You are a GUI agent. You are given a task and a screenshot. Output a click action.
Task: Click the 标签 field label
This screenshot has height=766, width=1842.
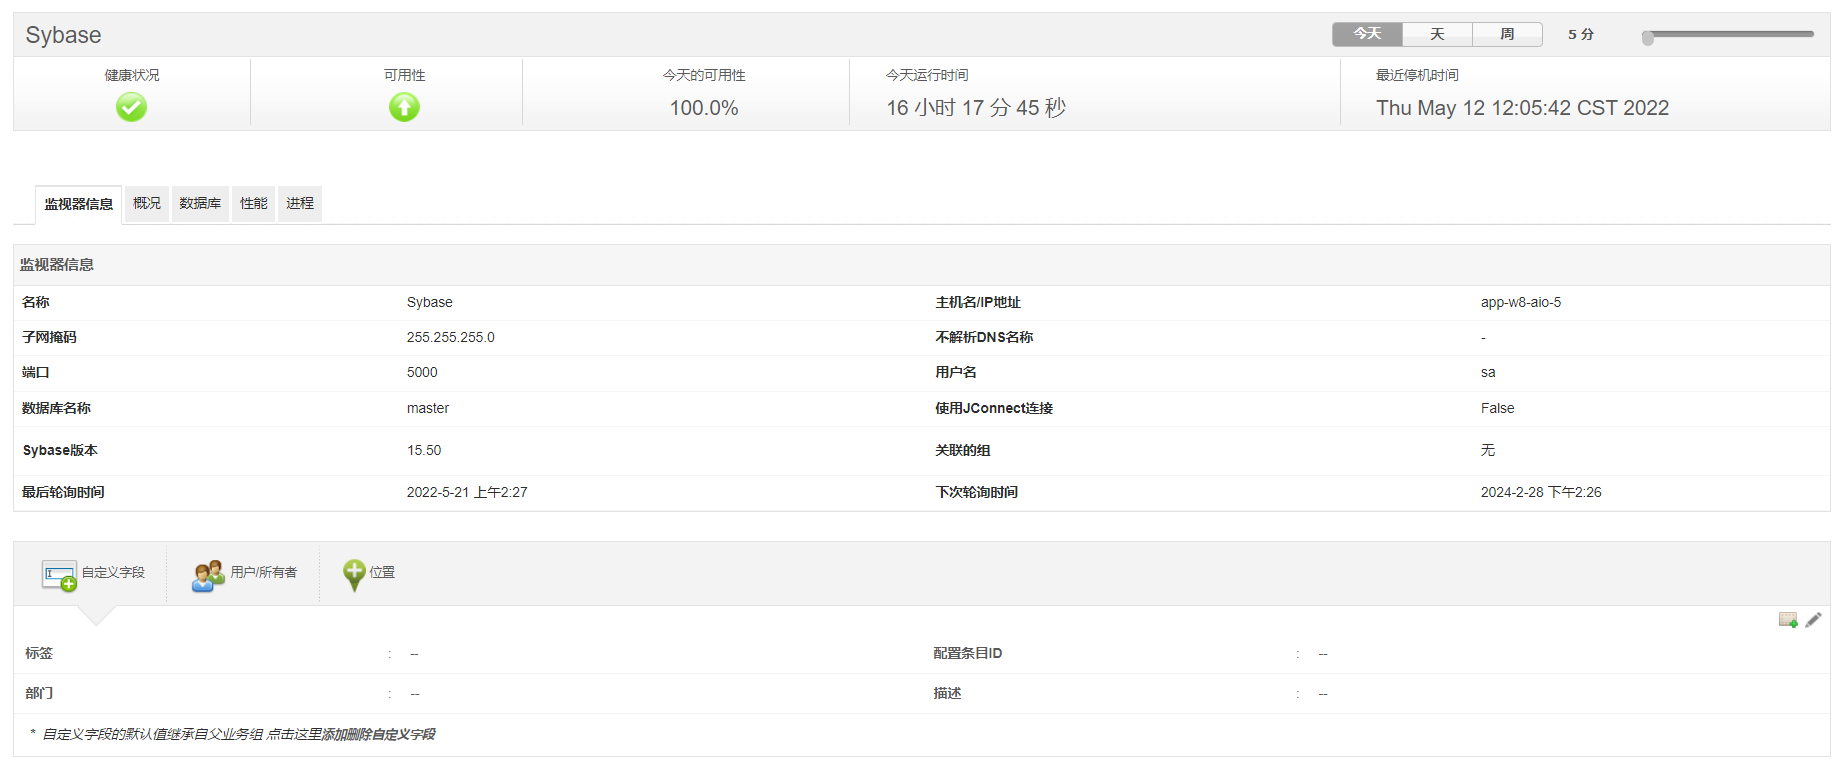pos(39,653)
